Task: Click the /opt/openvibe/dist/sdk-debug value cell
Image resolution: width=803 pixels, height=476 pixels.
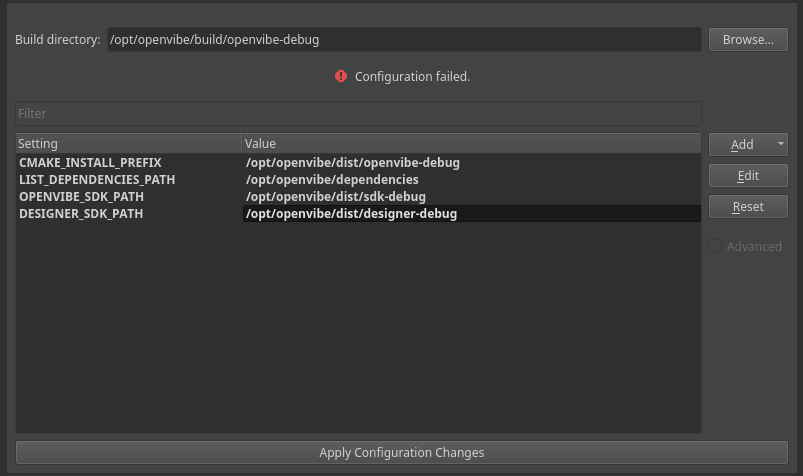Action: (336, 196)
